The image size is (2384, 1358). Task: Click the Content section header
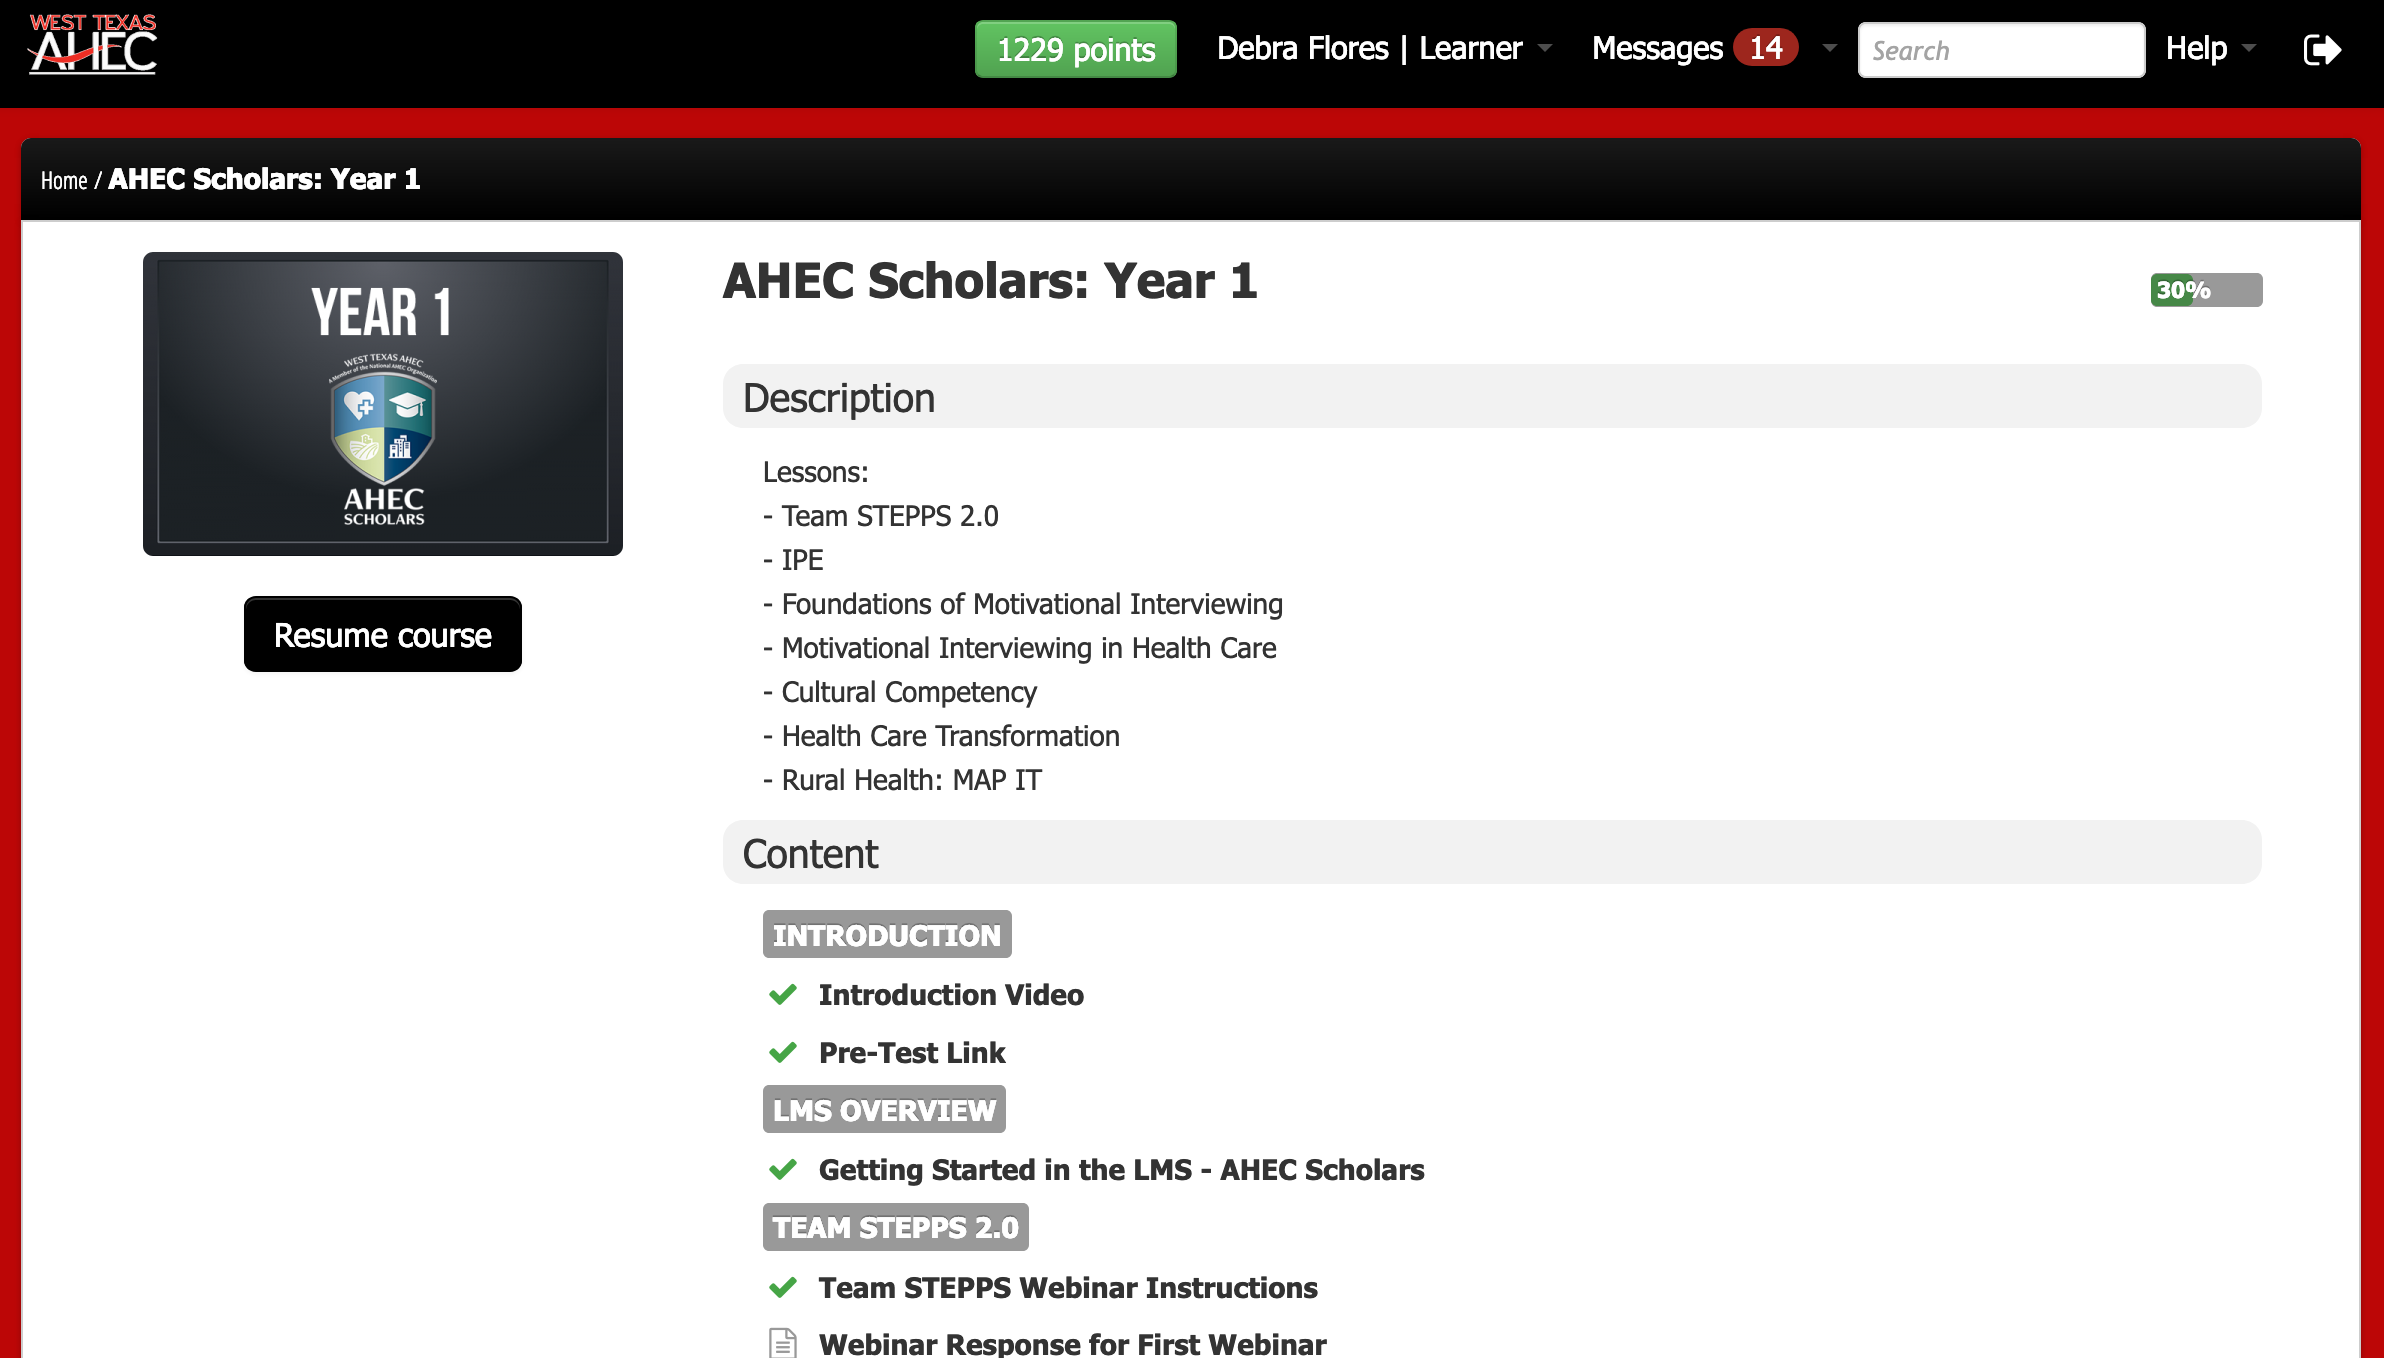coord(1492,853)
